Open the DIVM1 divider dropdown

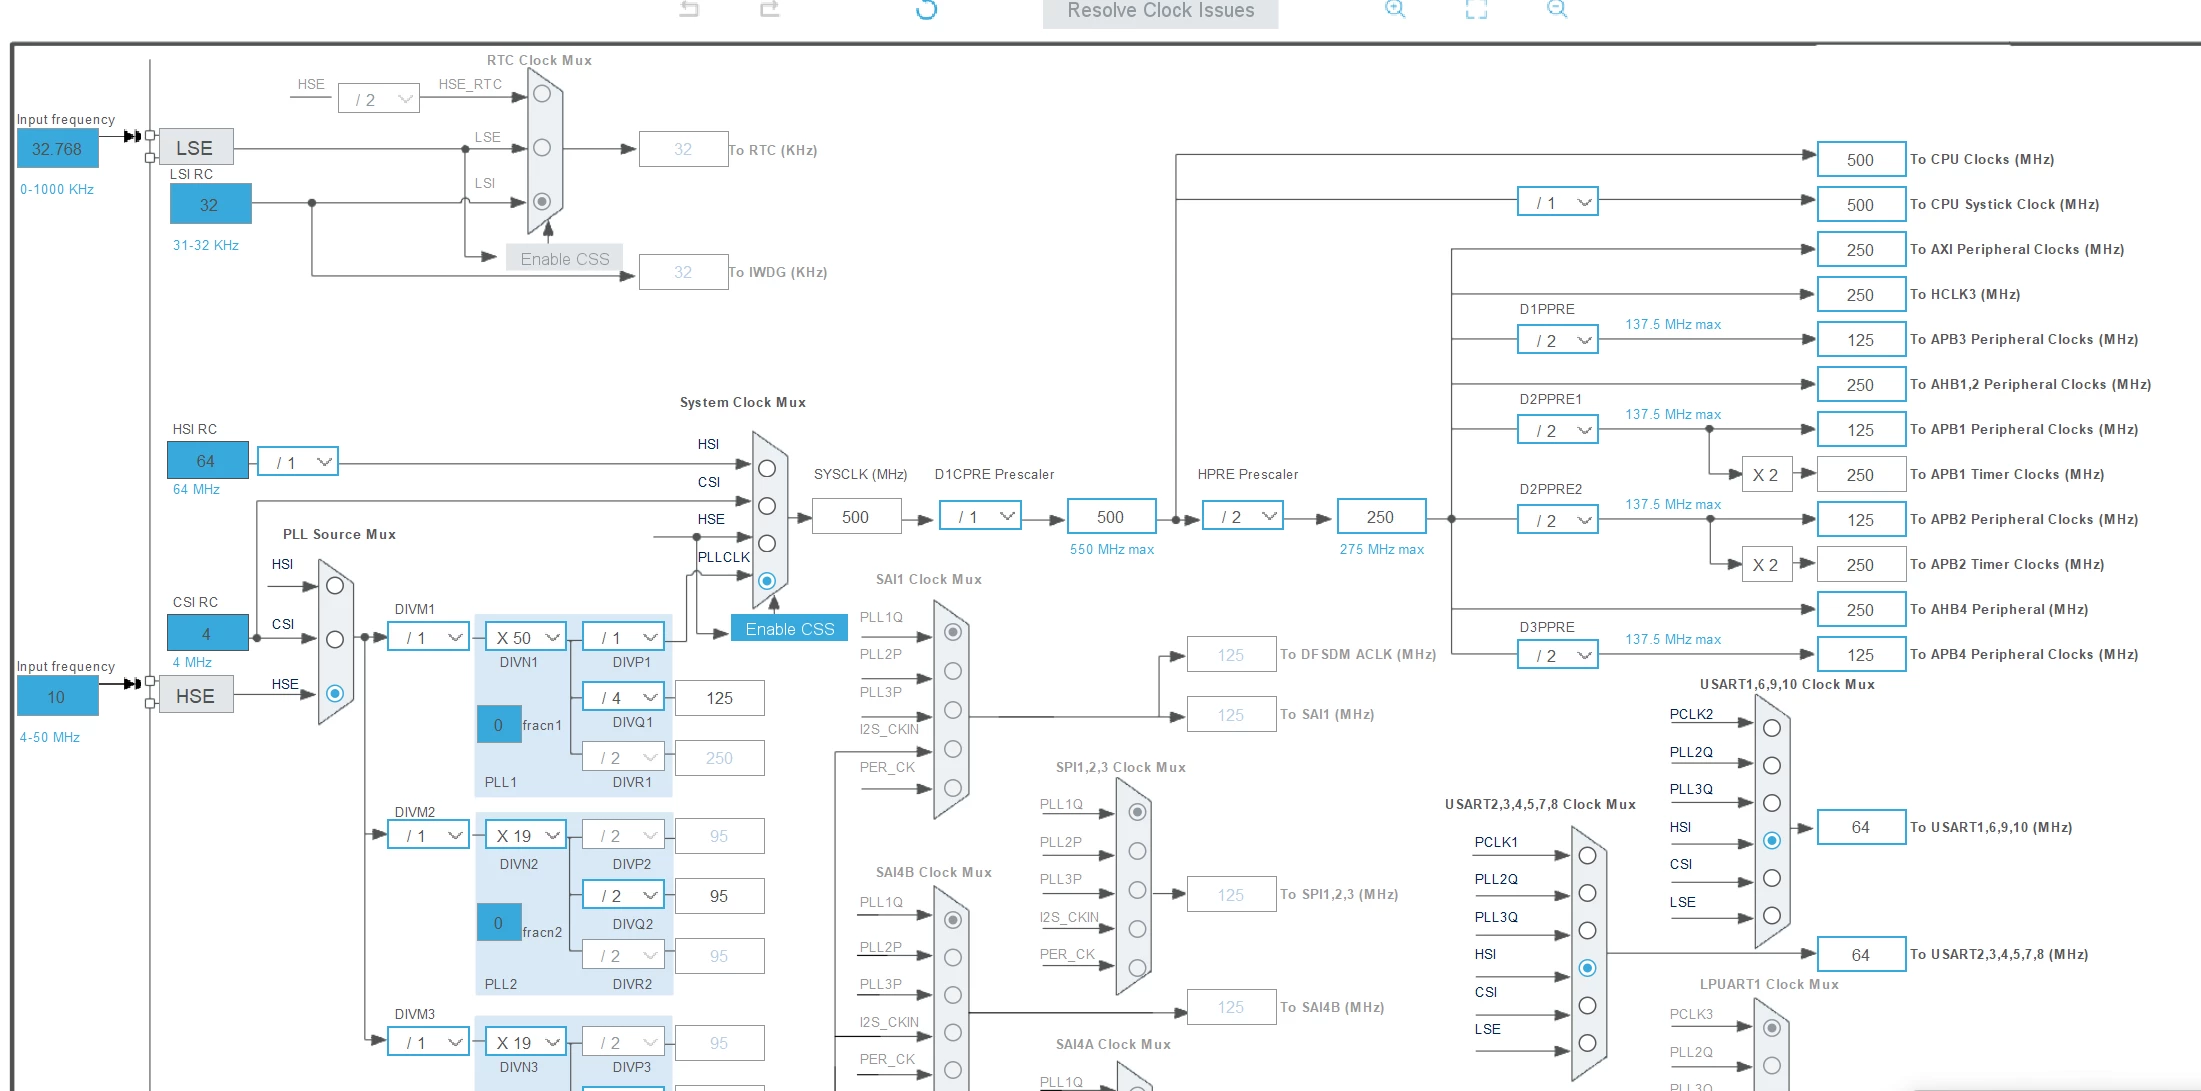(x=429, y=637)
